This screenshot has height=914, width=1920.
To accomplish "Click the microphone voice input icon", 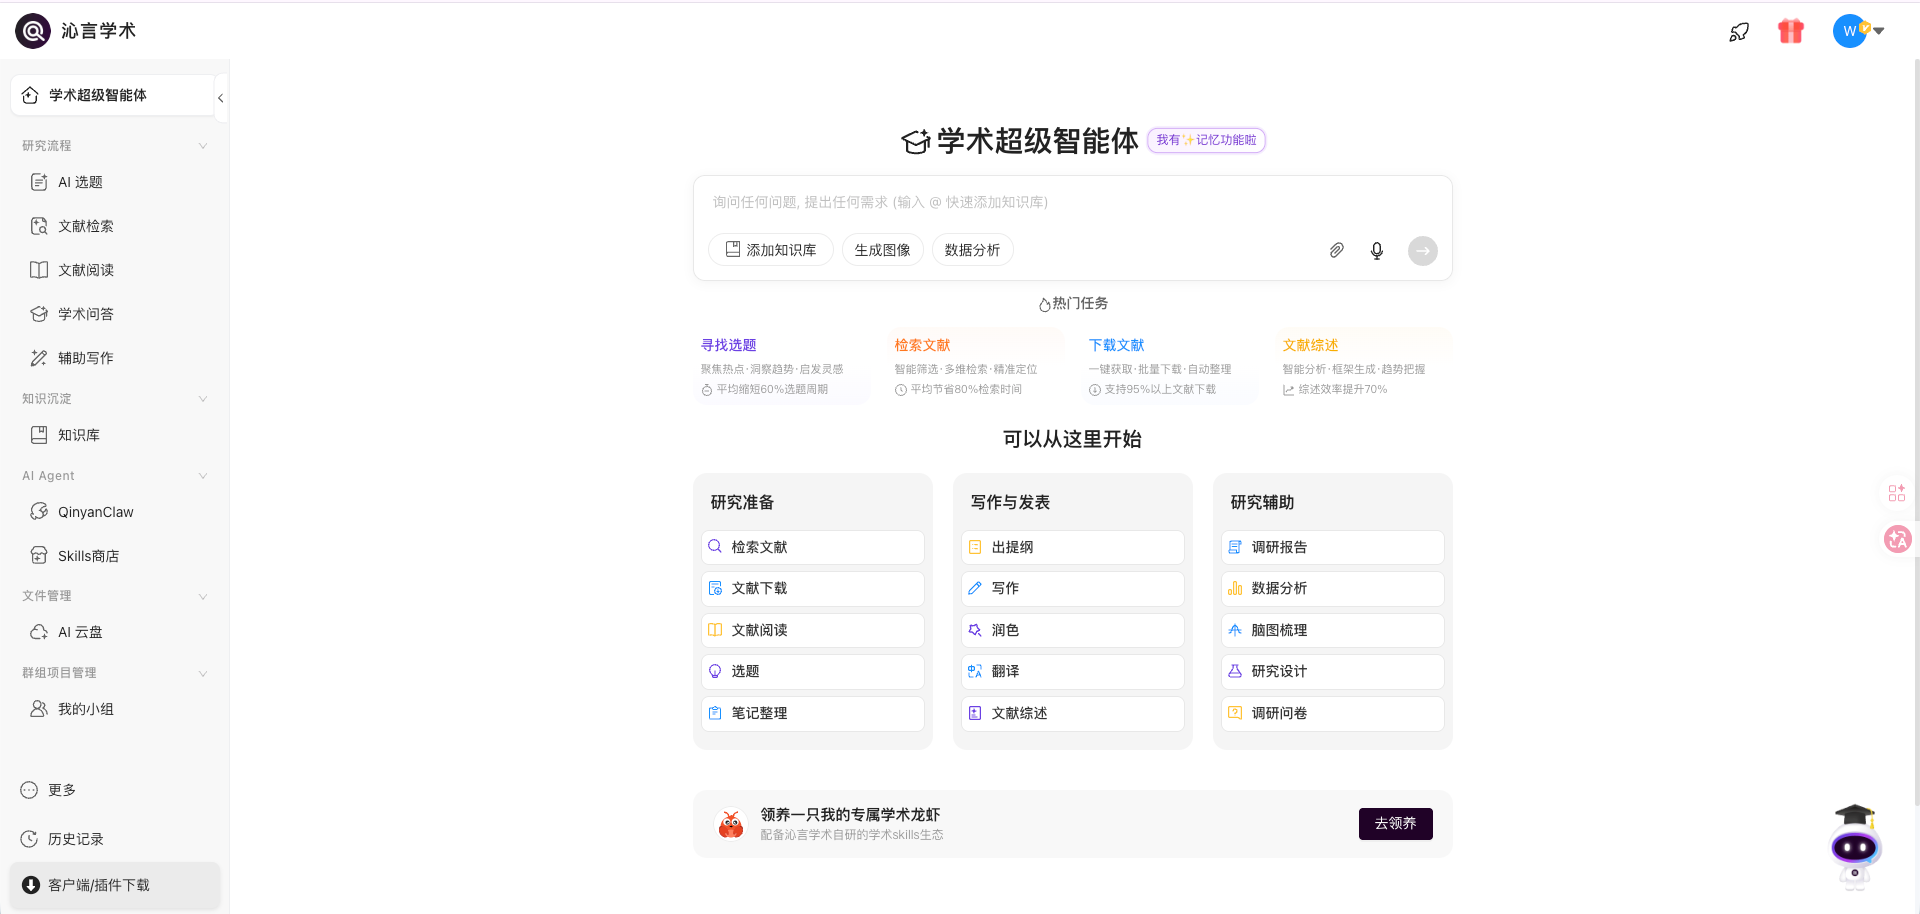I will pyautogui.click(x=1376, y=250).
